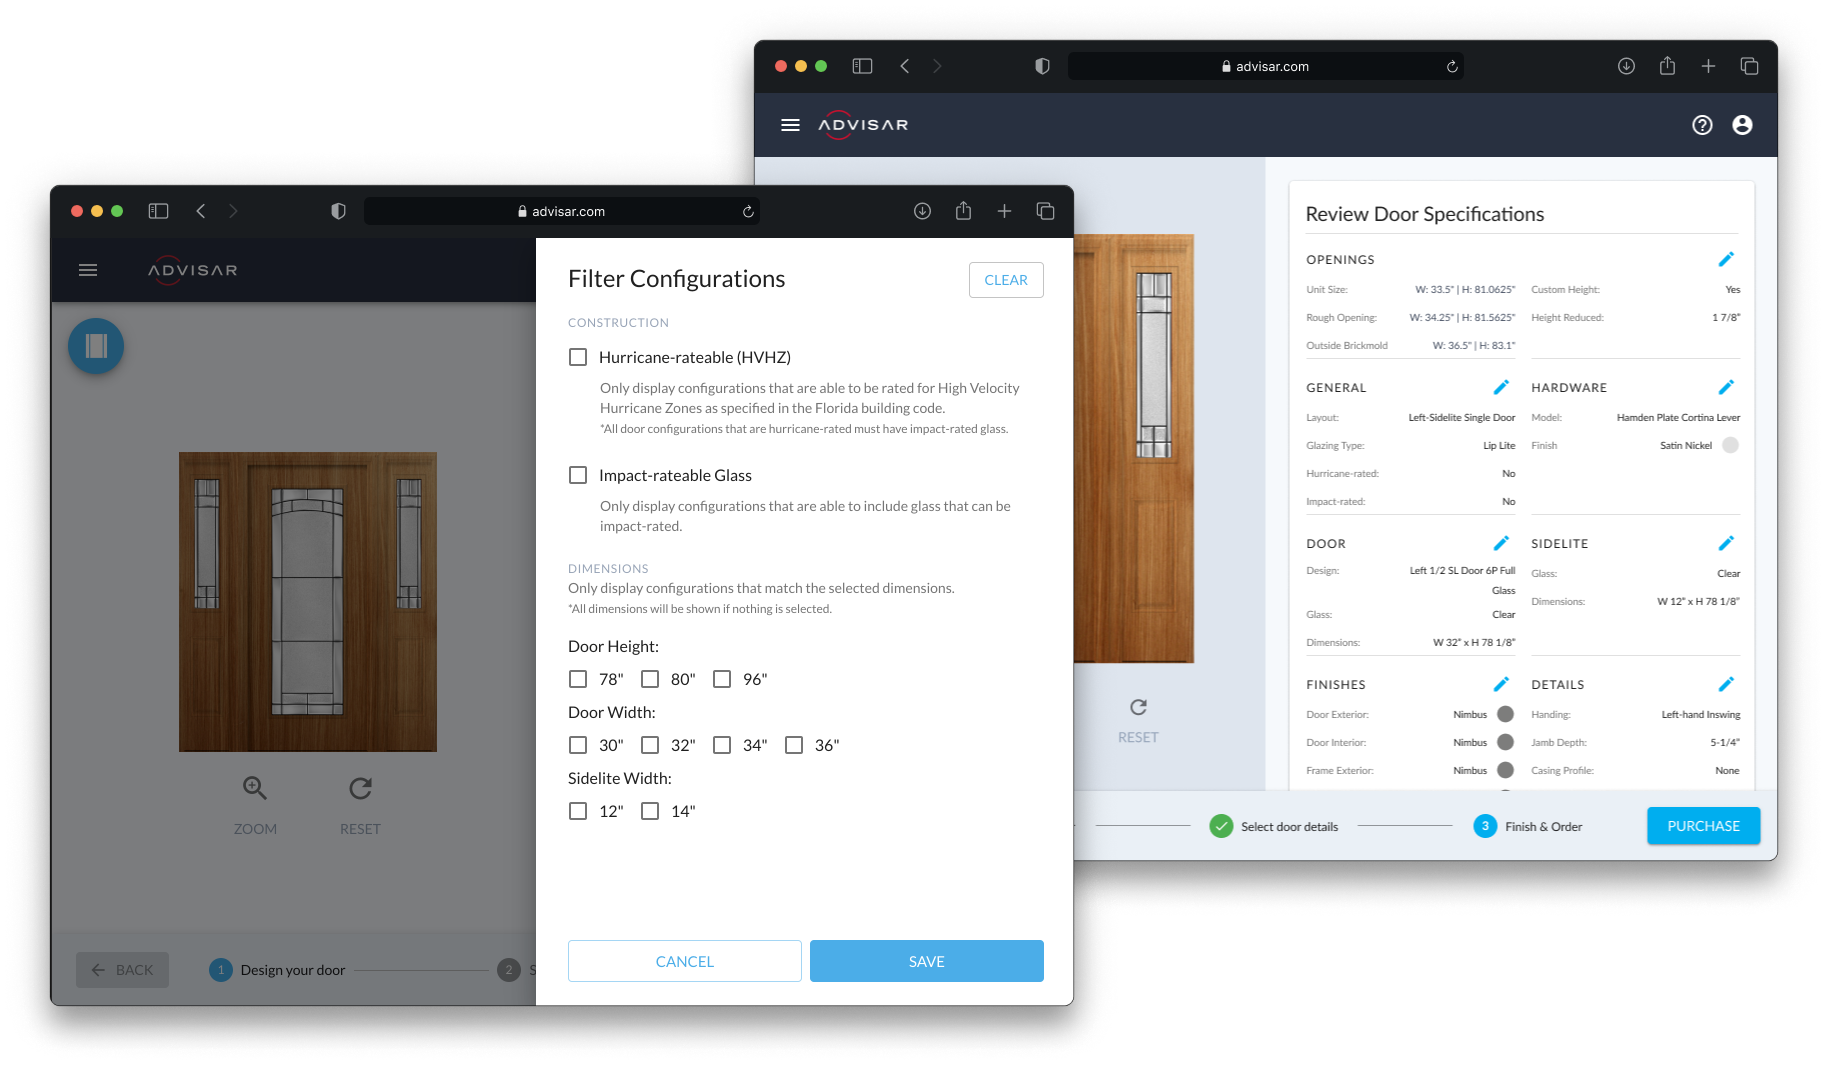Open the hamburger navigation menu

[x=790, y=125]
